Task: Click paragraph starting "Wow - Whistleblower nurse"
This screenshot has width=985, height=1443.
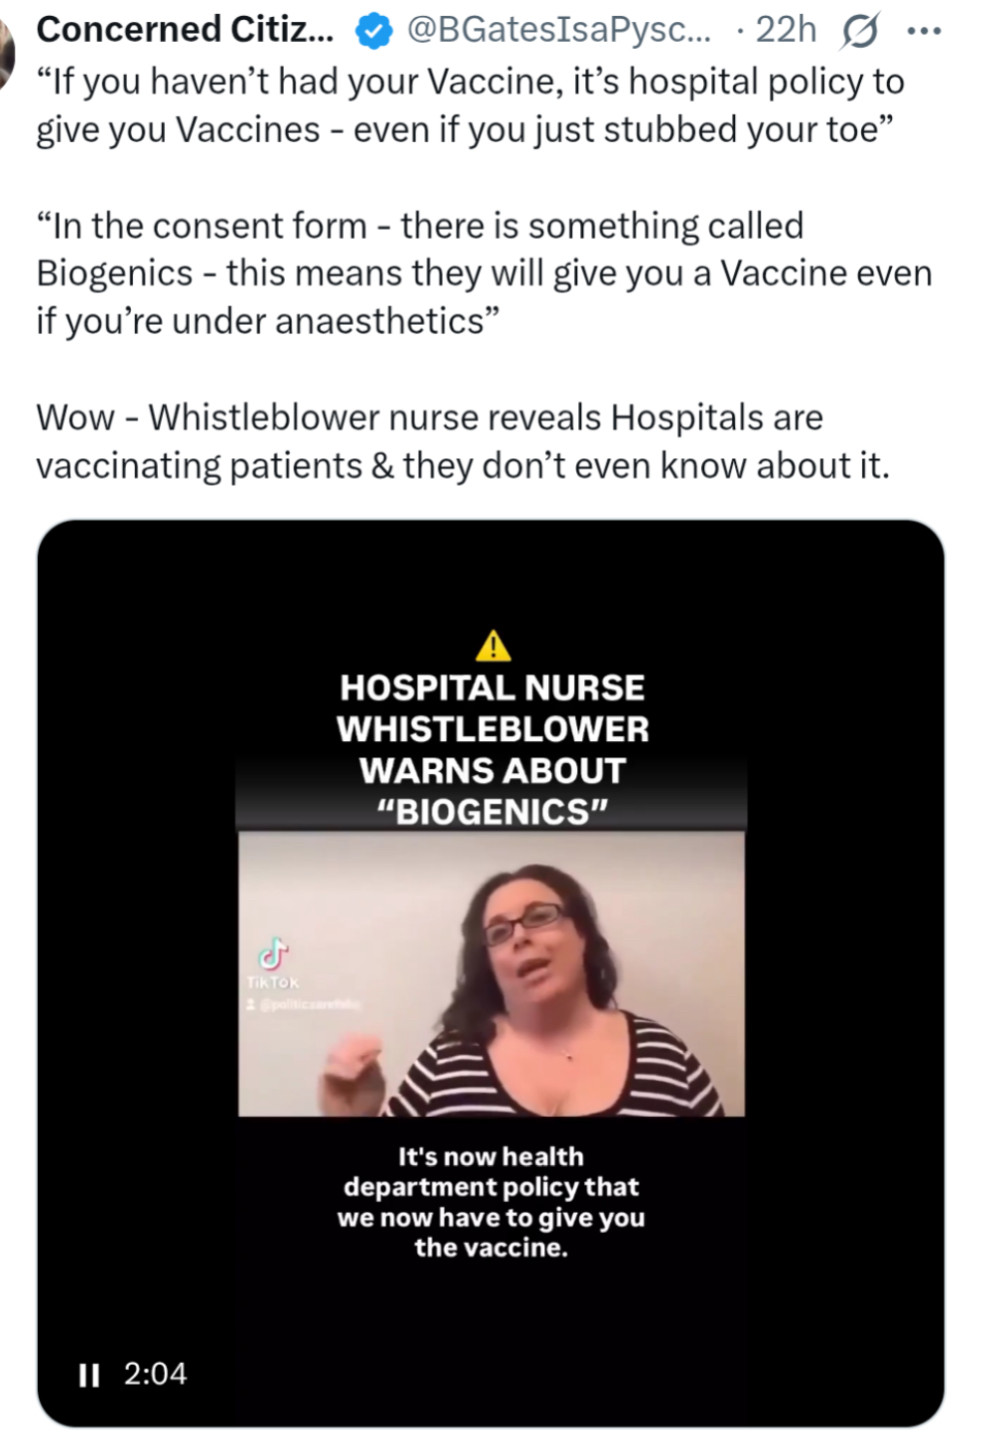Action: click(462, 441)
